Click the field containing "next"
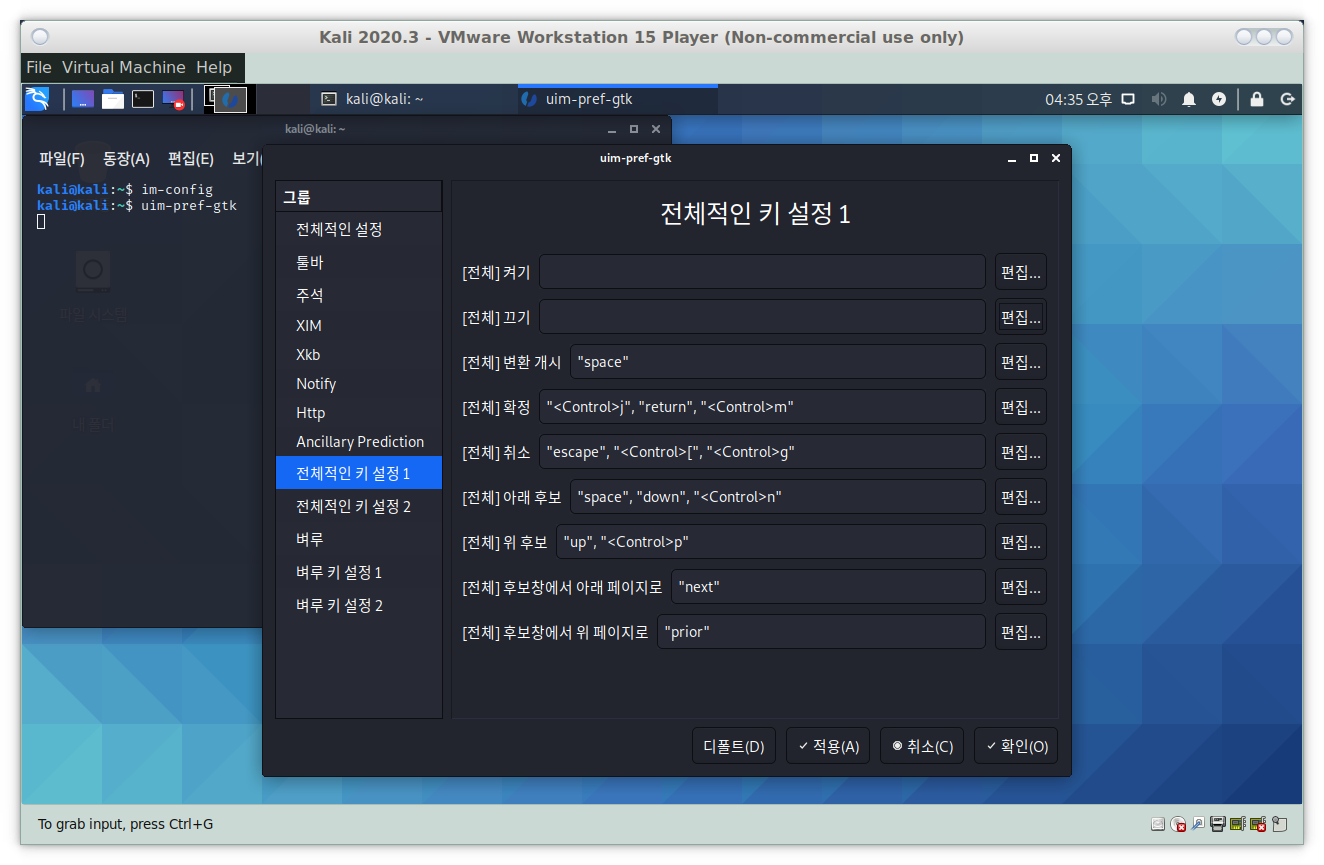1324x865 pixels. (828, 587)
